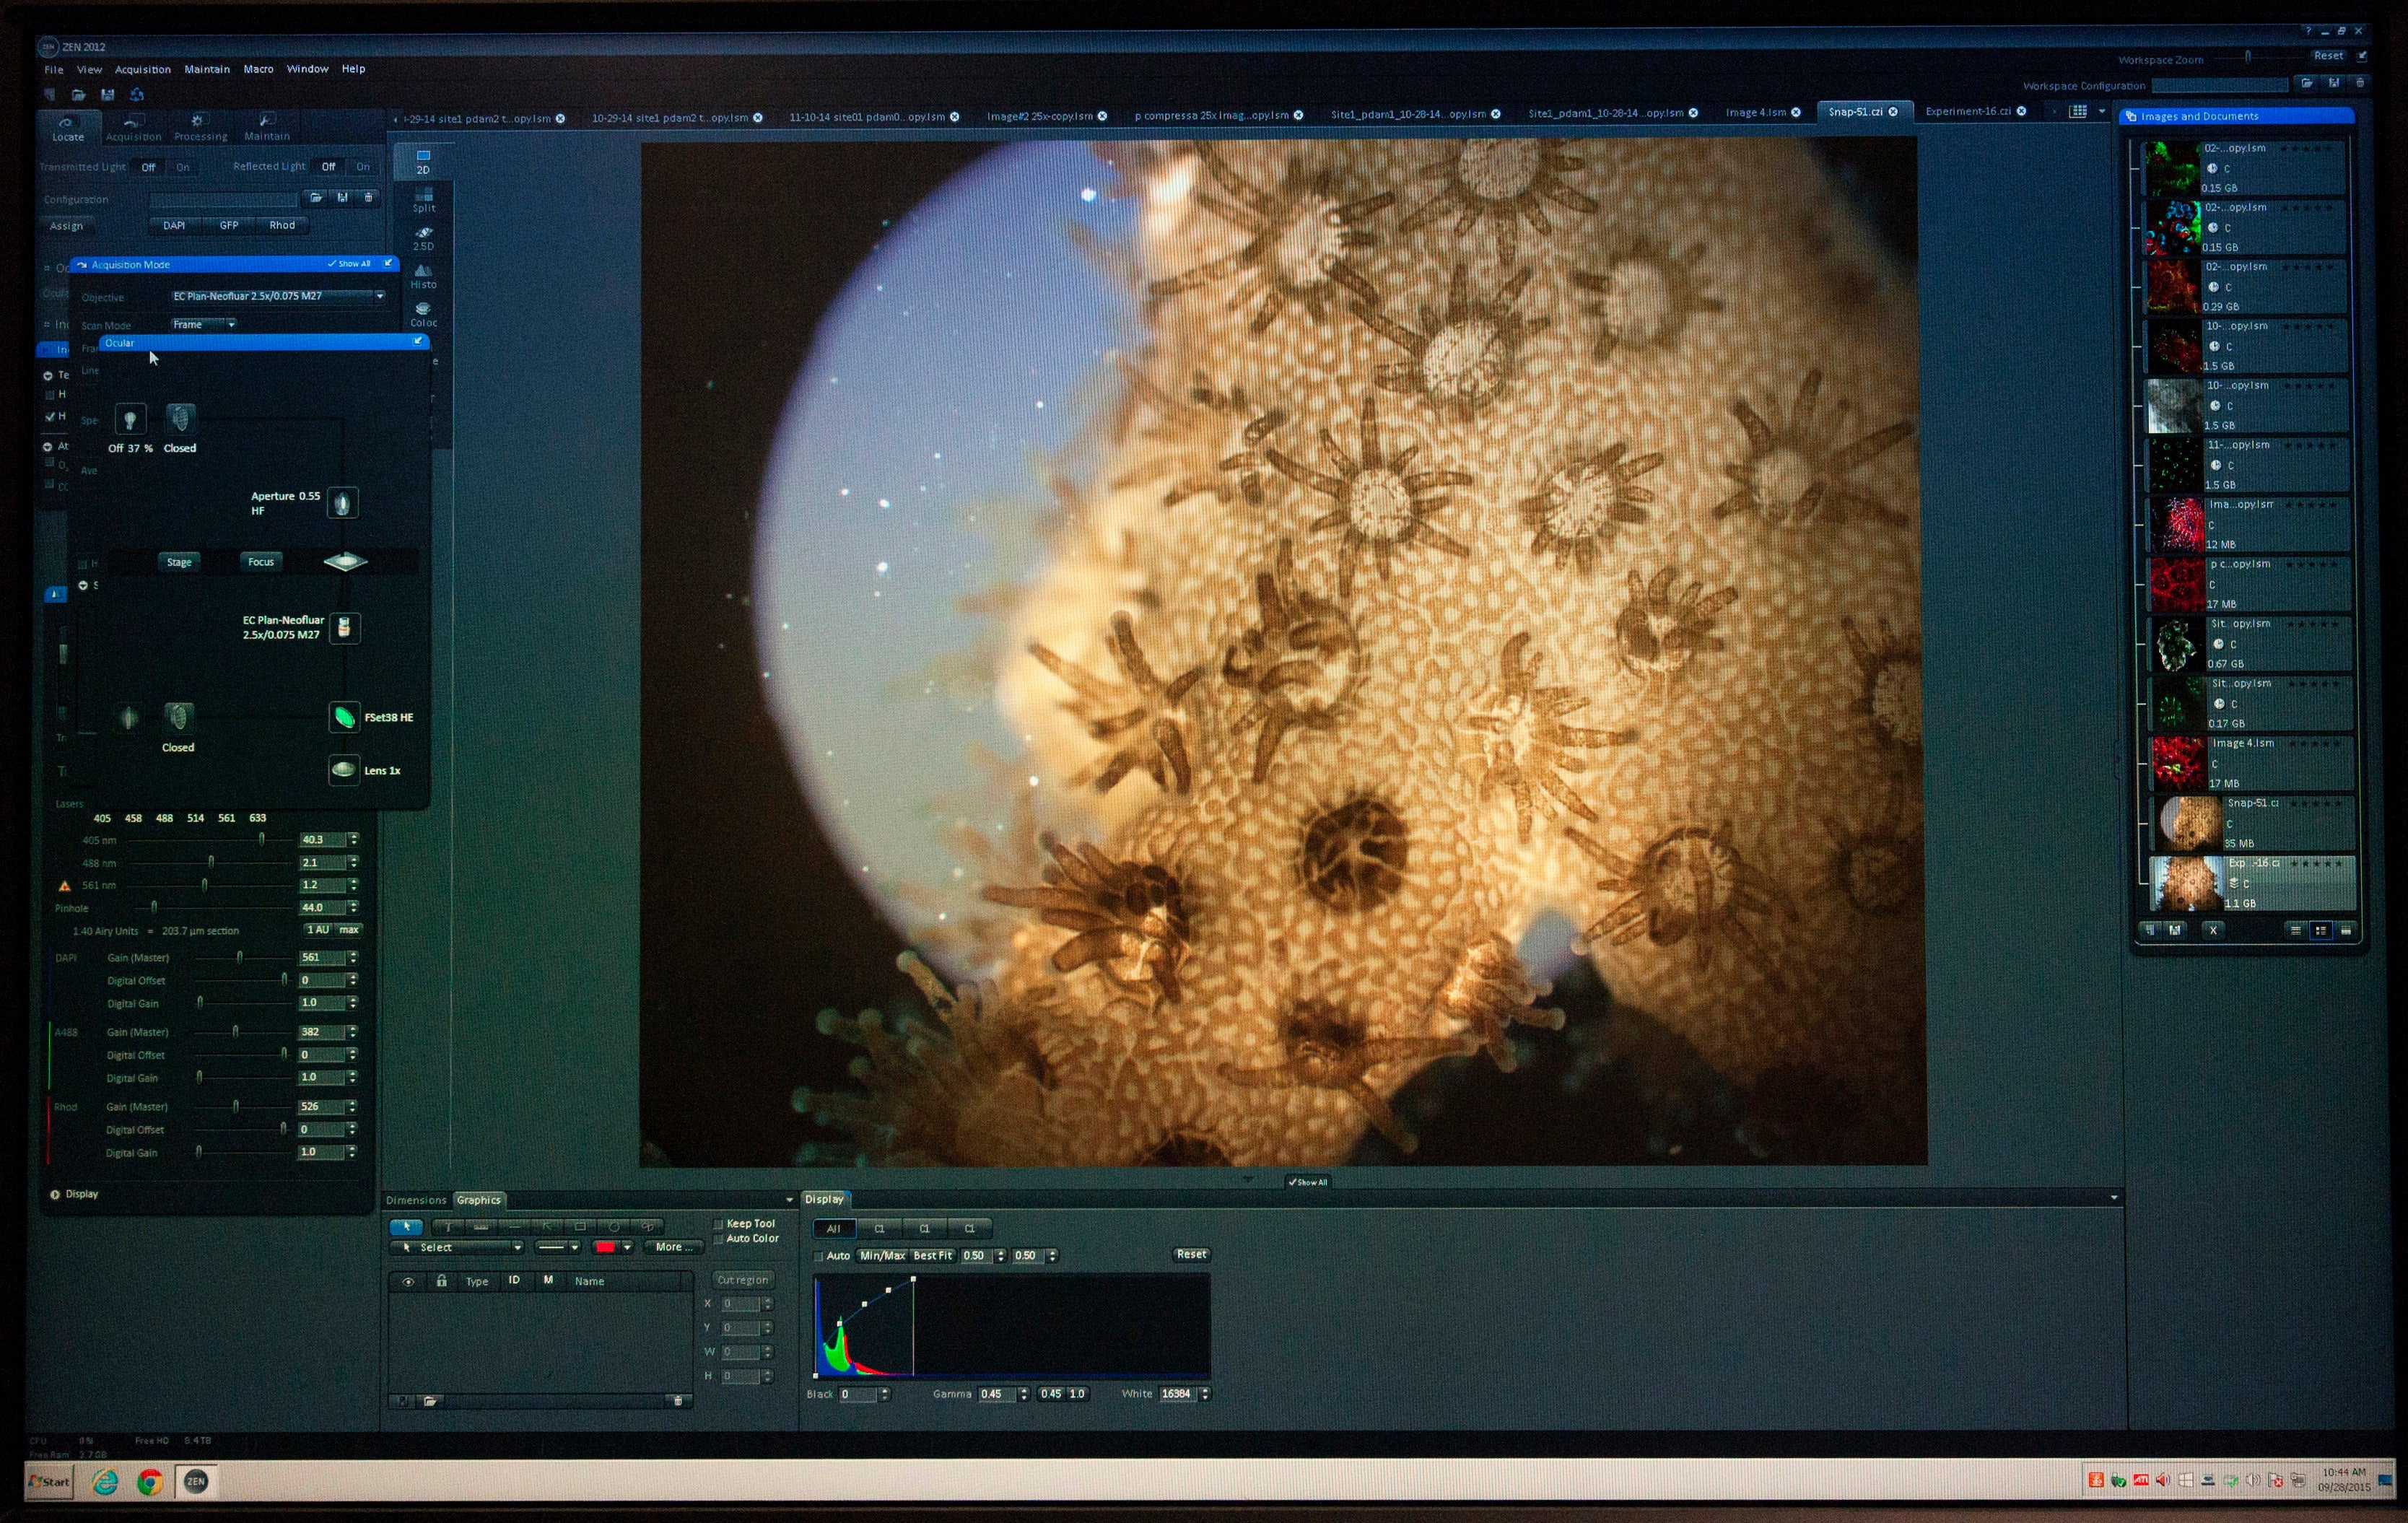2408x1523 pixels.
Task: Click the delete configuration trash icon
Action: point(368,198)
